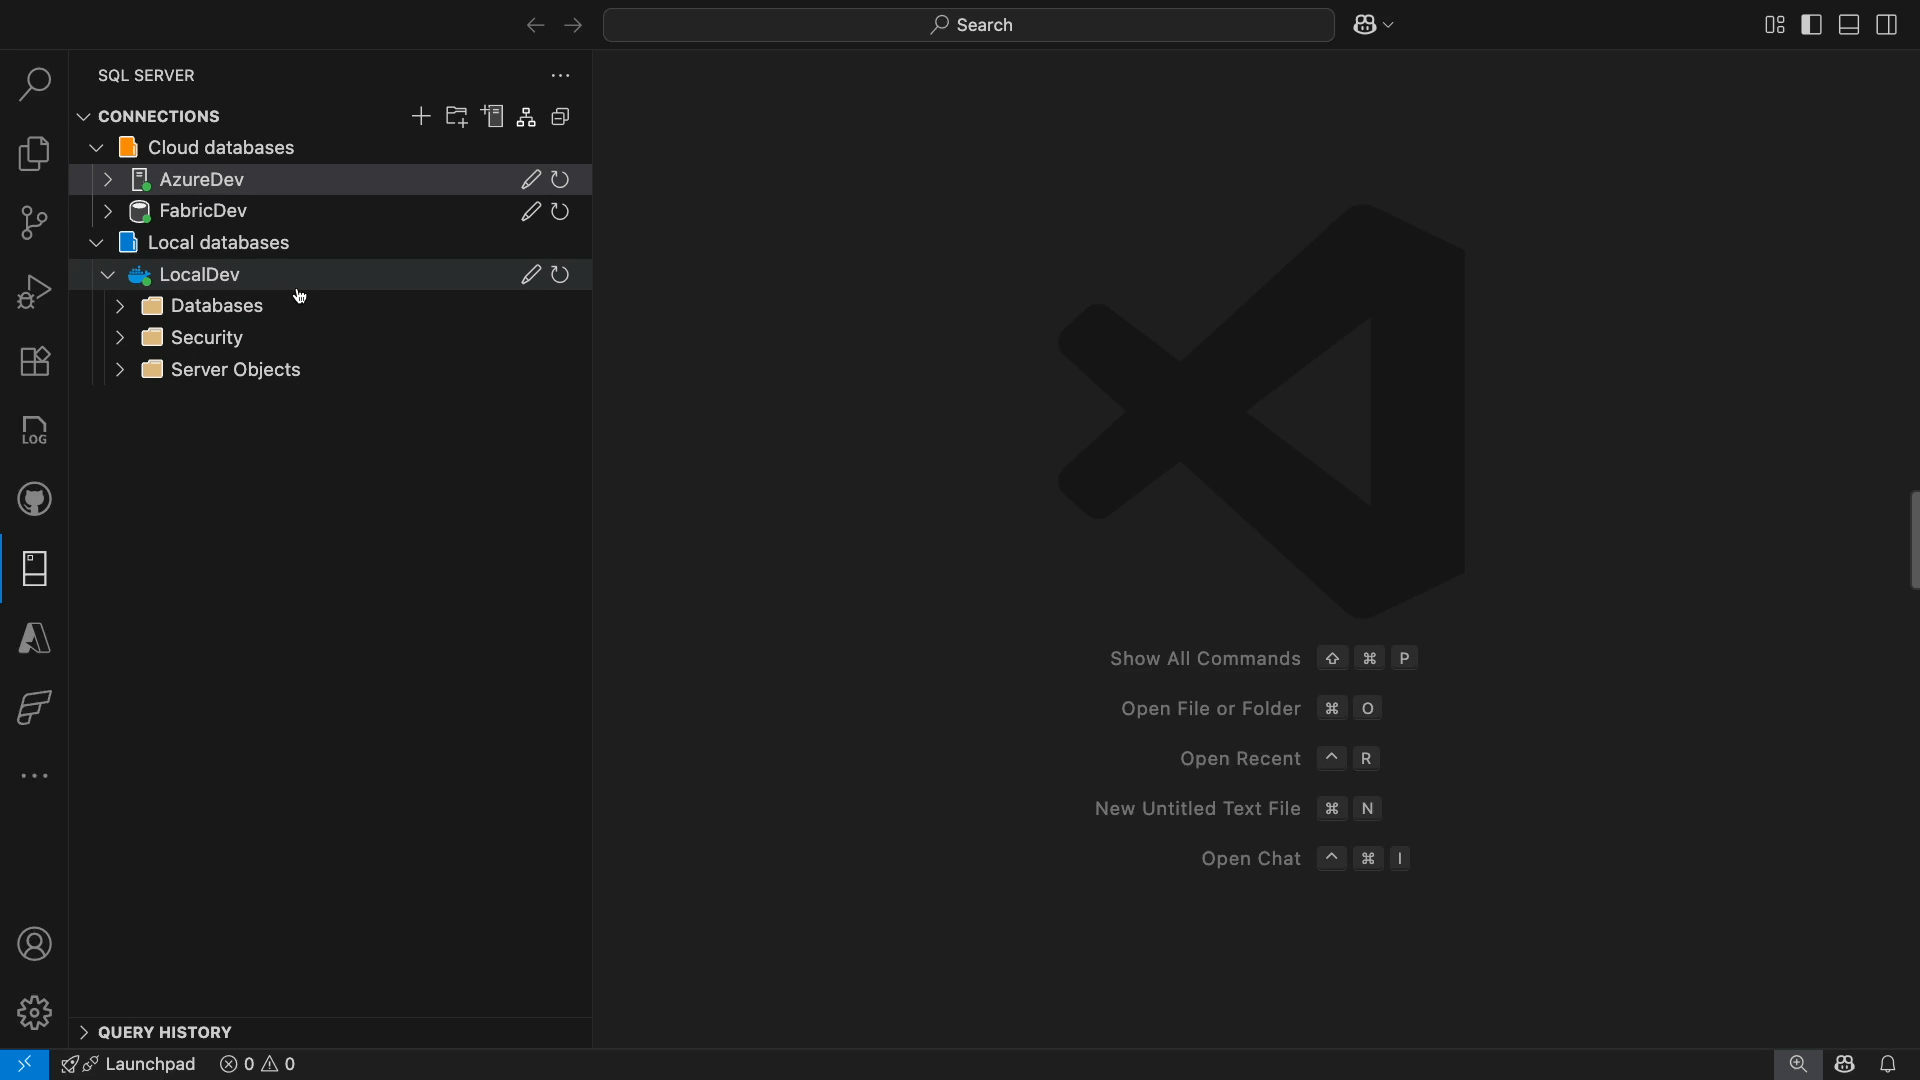Refresh the AzureDev connection

[561, 180]
